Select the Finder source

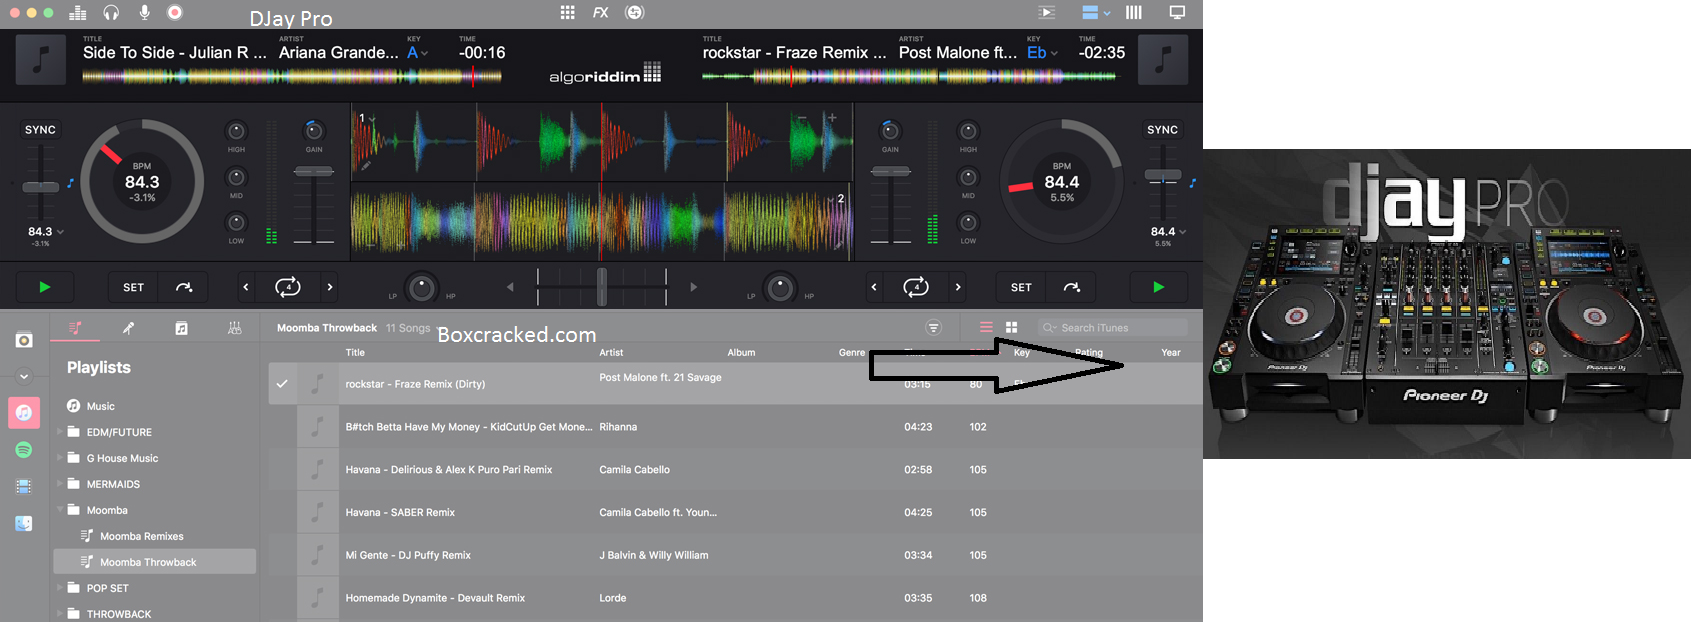(x=24, y=523)
